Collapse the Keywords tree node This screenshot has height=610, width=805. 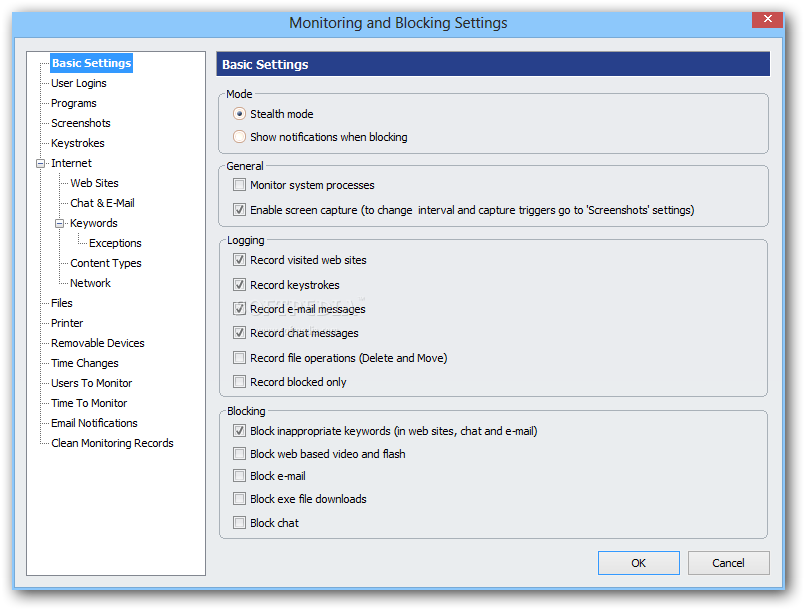coord(60,223)
